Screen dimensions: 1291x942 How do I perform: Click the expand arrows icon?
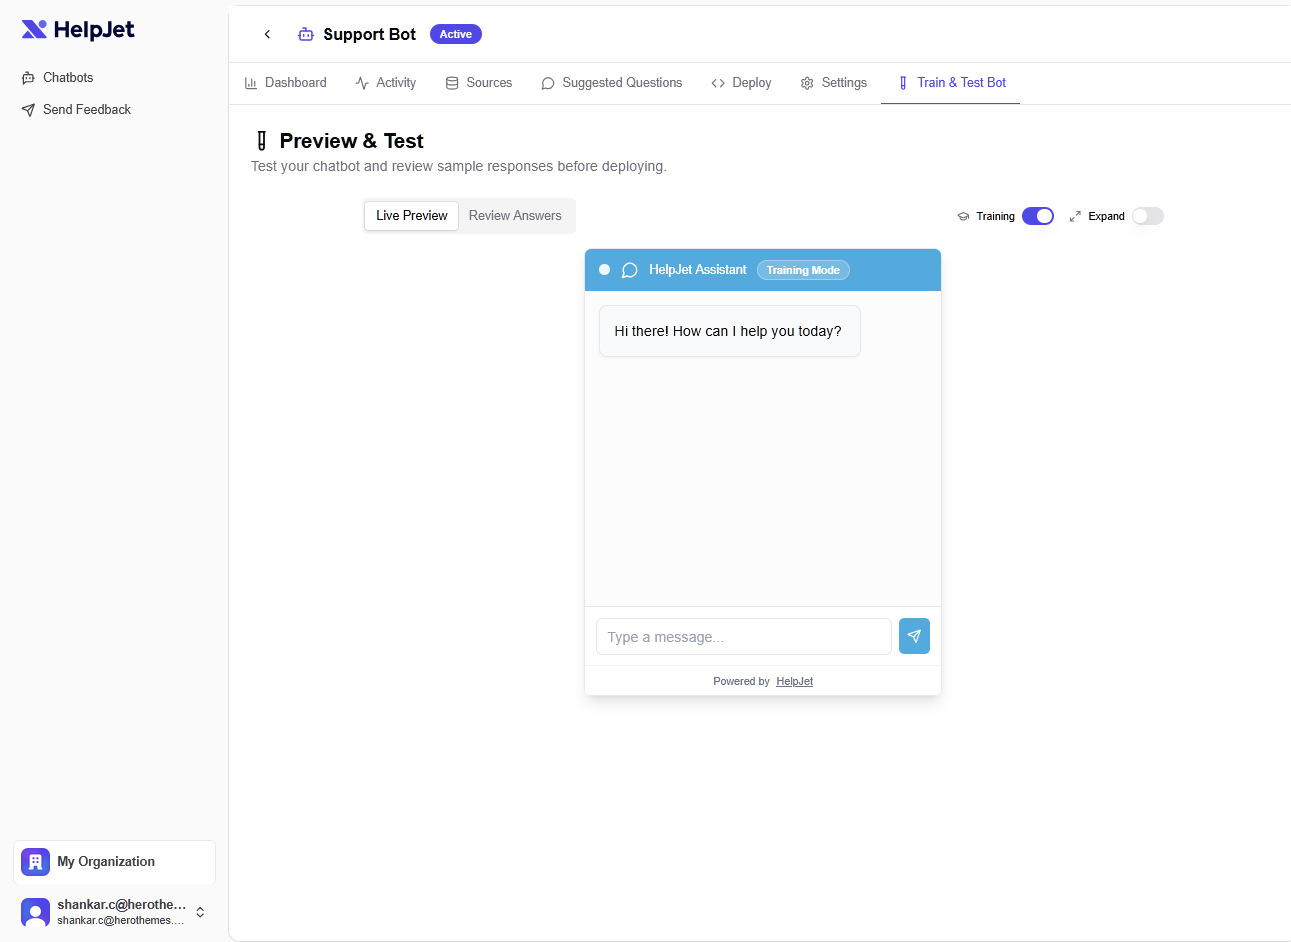[x=1075, y=216]
